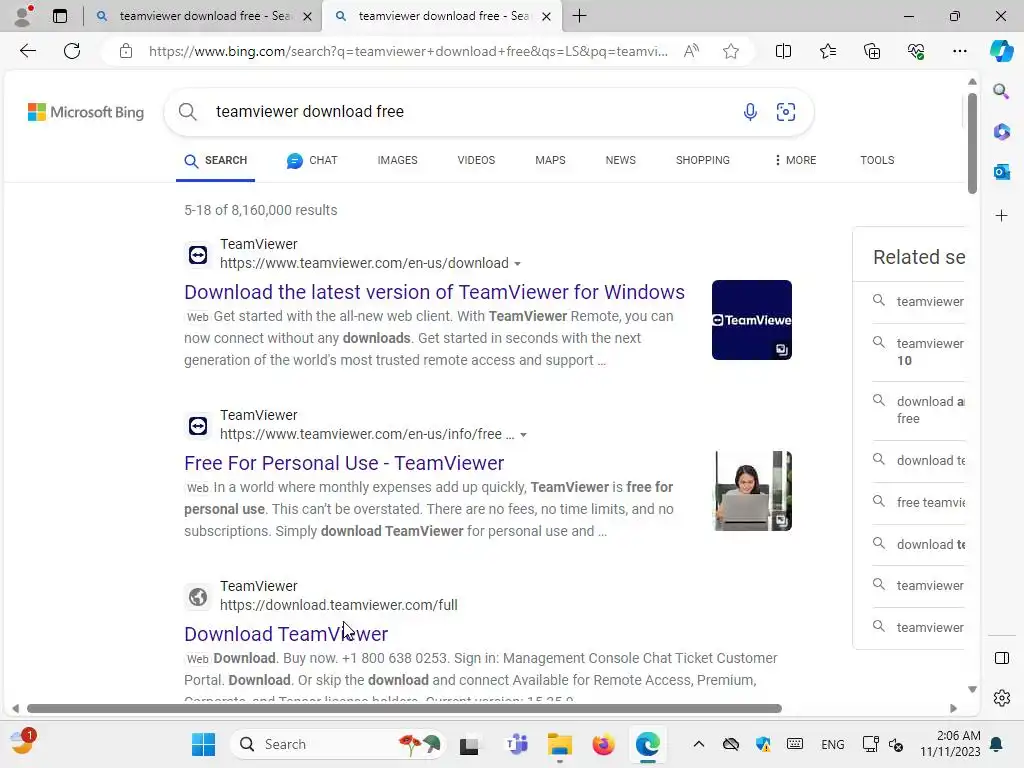Switch to the first browser tab
Screen dimensions: 1024x768
pyautogui.click(x=194, y=16)
